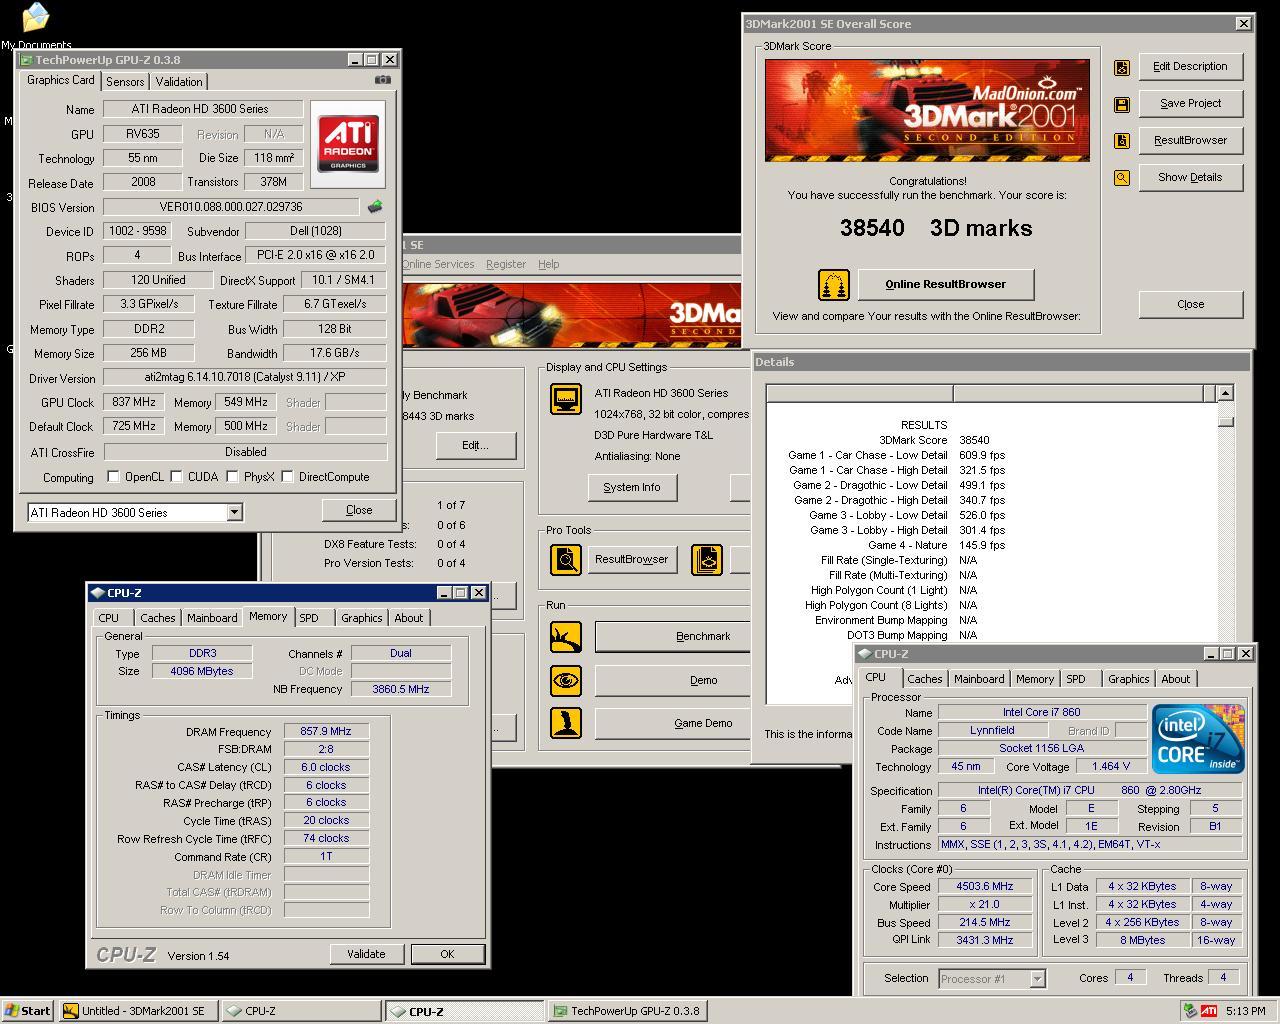Click the Untitled - 3DMark2001 SE taskbar button
This screenshot has width=1280, height=1024.
click(x=138, y=1011)
